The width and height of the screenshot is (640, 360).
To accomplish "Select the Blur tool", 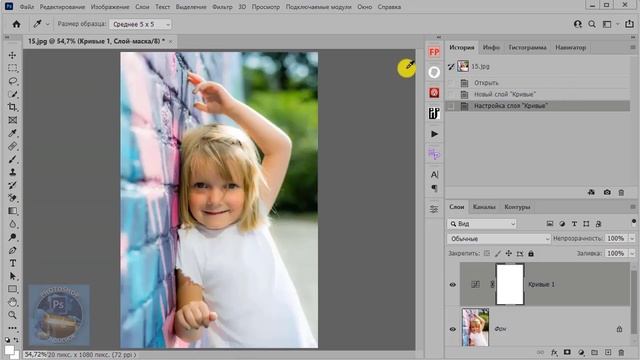I will point(12,224).
